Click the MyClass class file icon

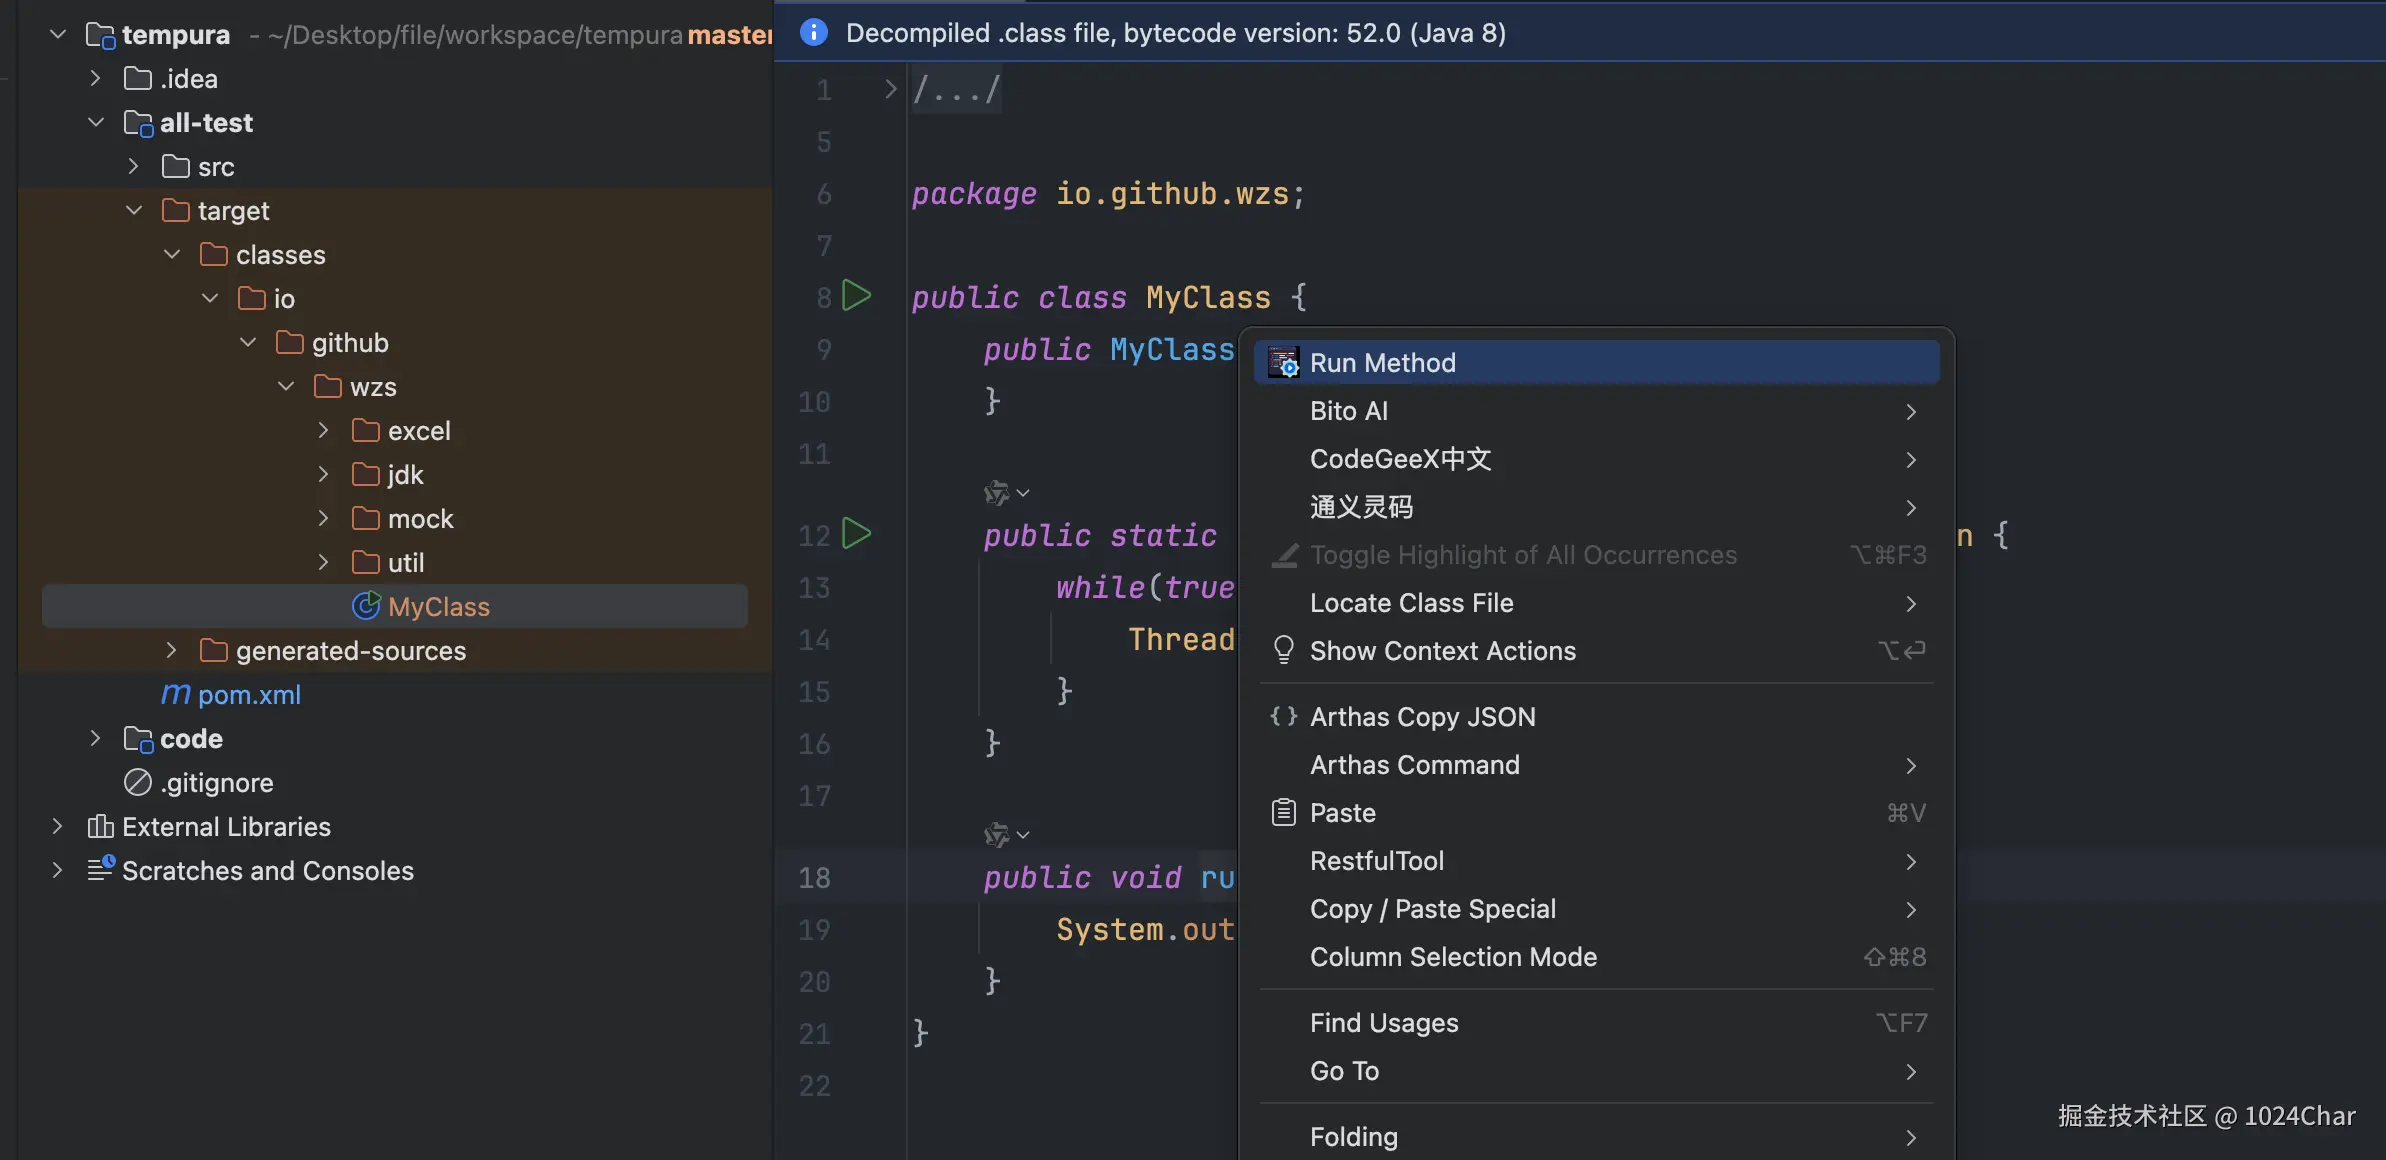pos(366,606)
